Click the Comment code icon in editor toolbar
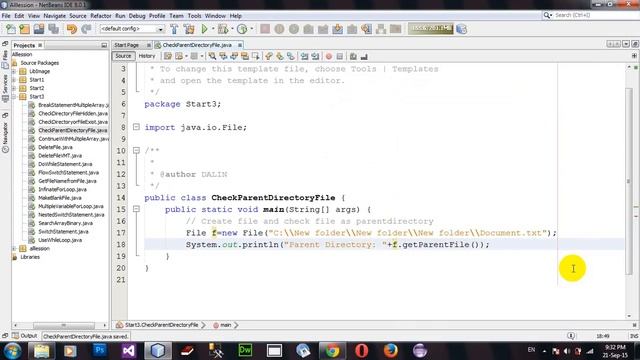Viewport: 640px width, 360px height. 353,56
